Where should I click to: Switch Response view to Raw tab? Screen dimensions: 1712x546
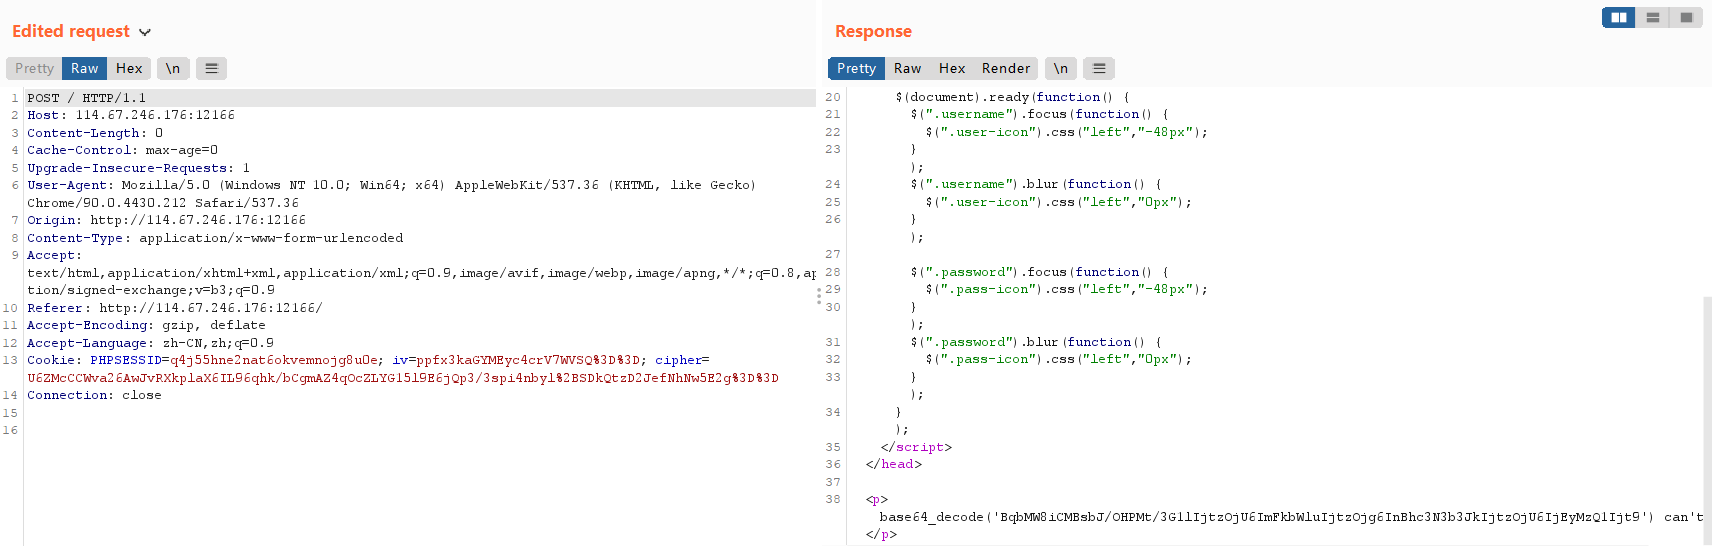point(907,68)
